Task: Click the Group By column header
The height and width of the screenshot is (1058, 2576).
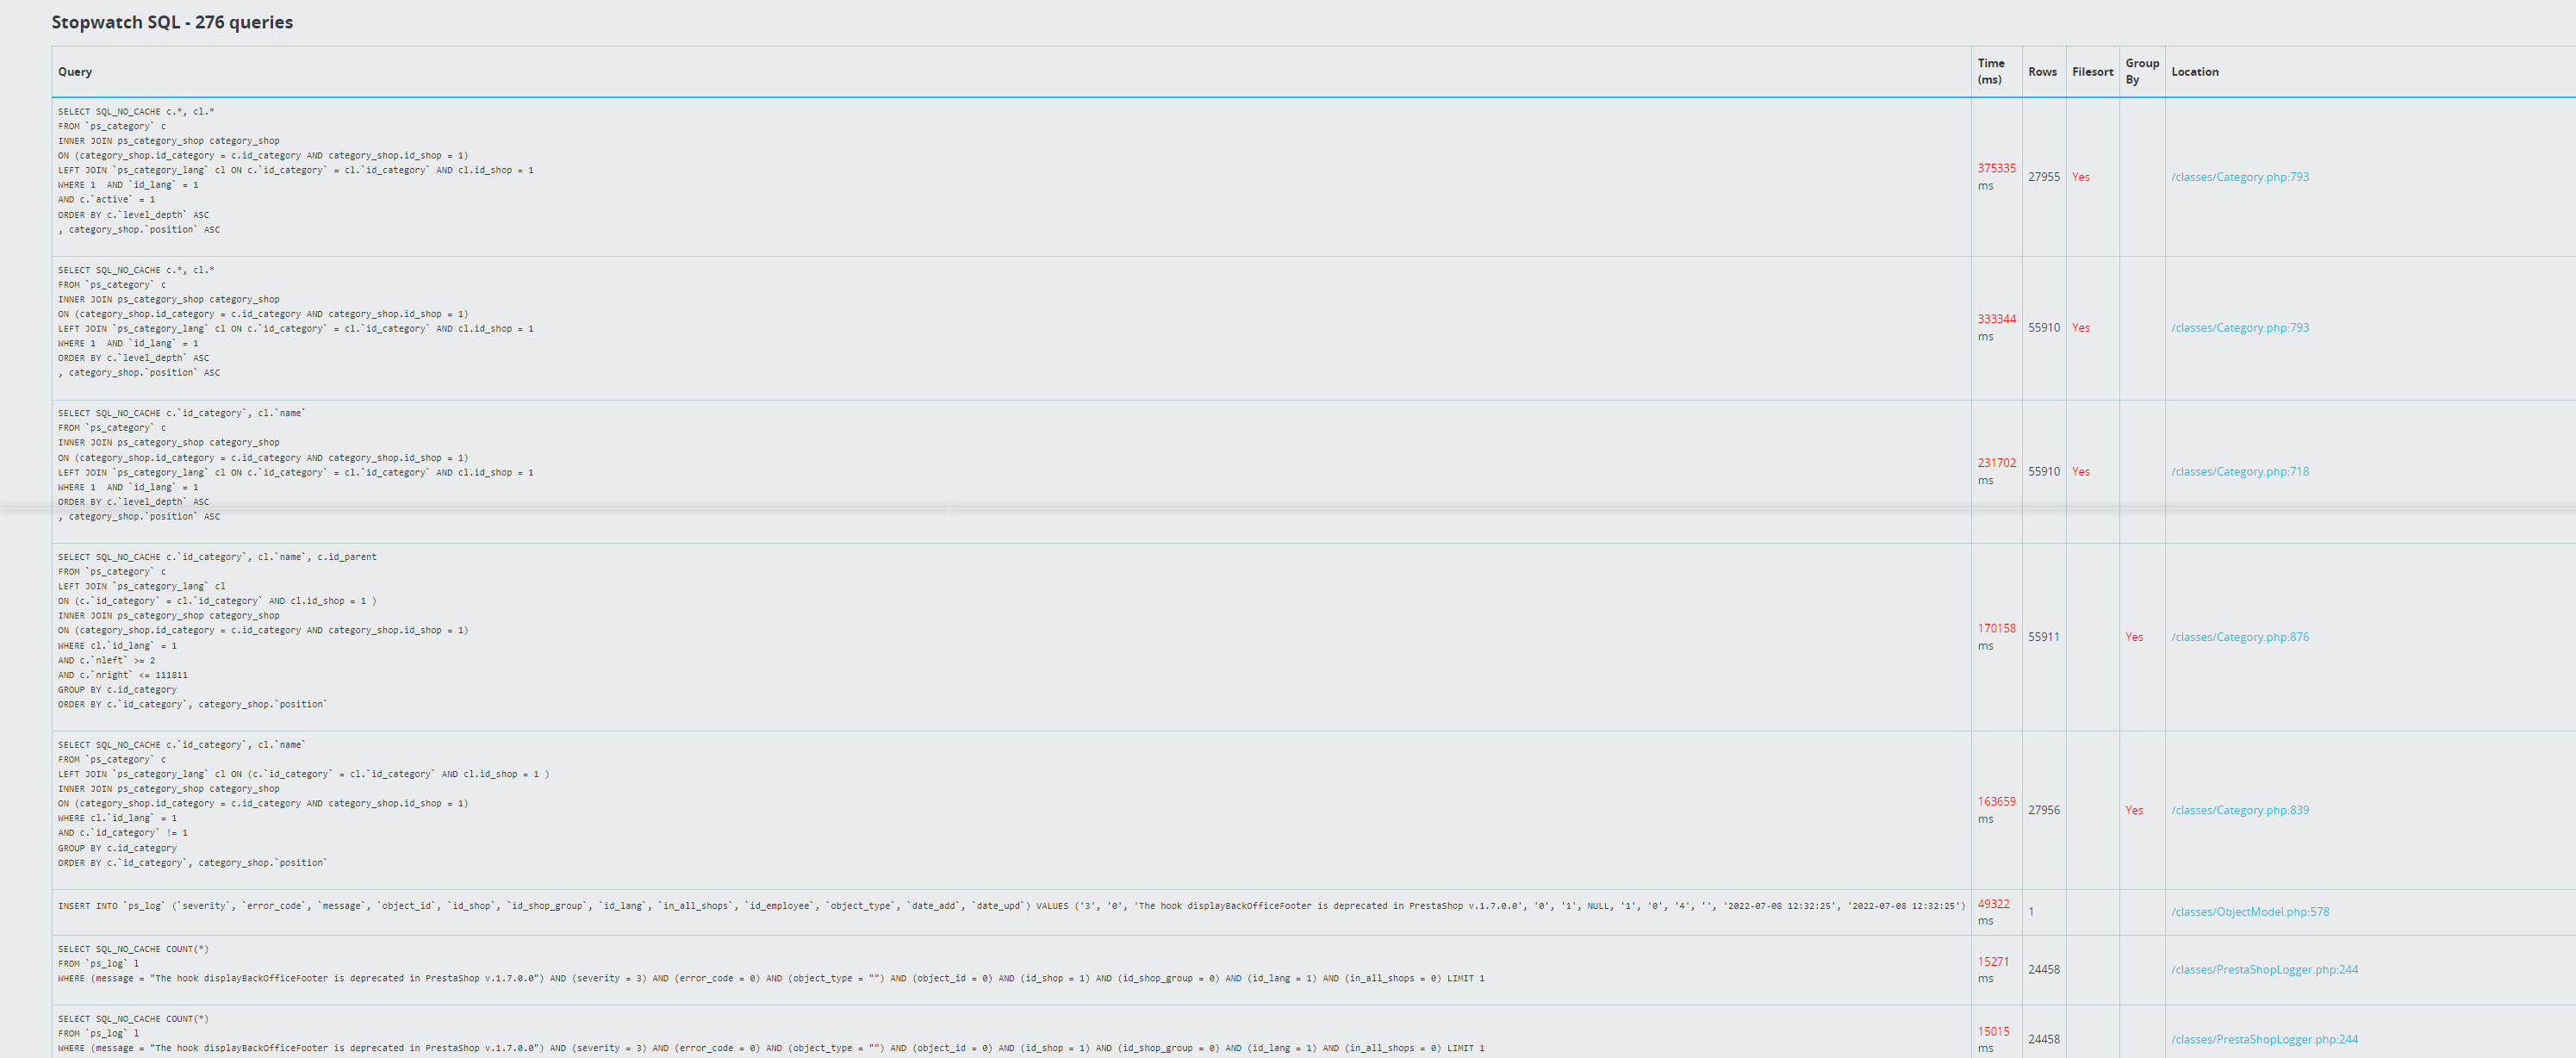Action: click(x=2141, y=71)
